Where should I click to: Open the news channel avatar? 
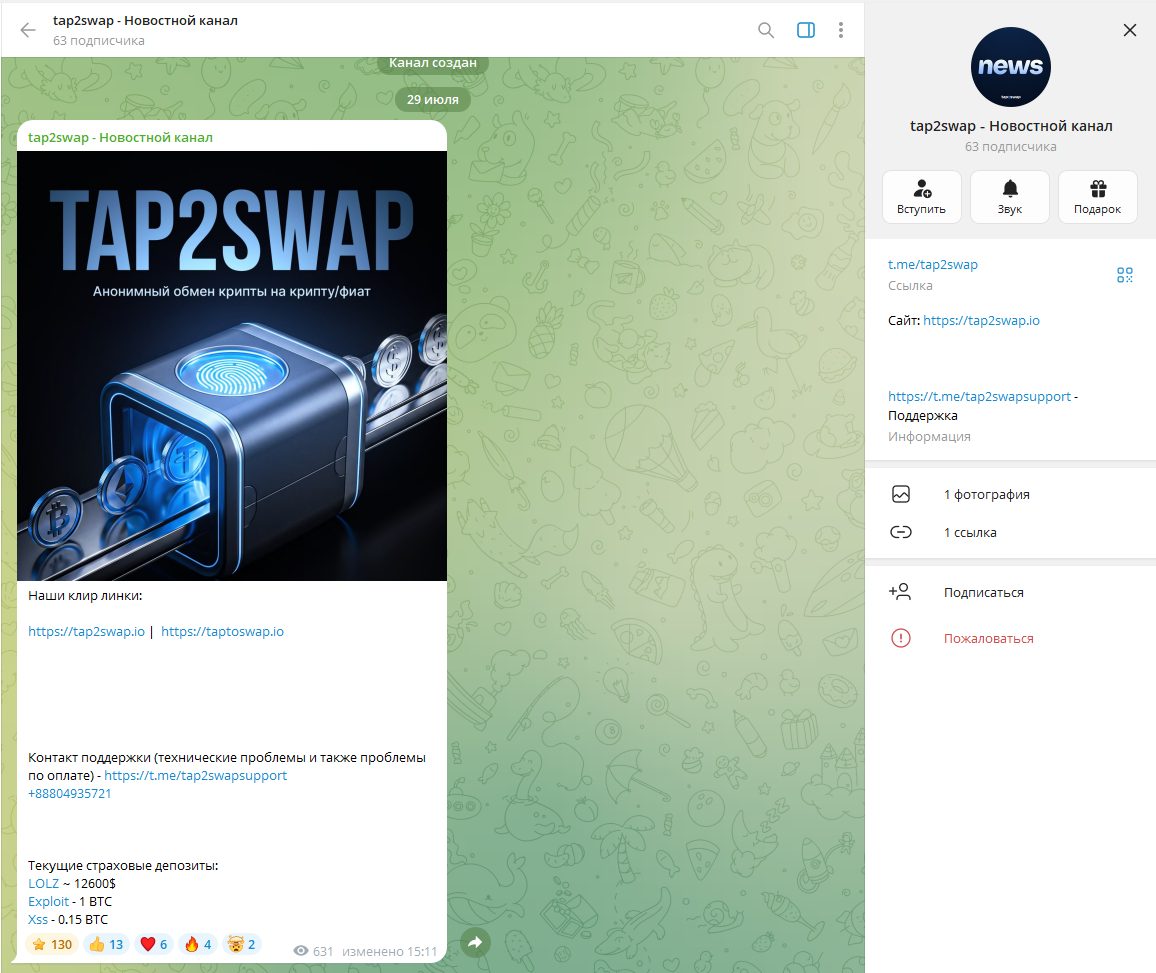point(1011,67)
